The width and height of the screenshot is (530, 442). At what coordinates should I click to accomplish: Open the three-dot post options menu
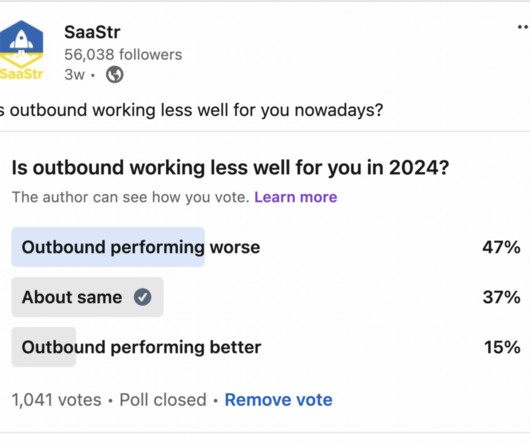coord(523,27)
